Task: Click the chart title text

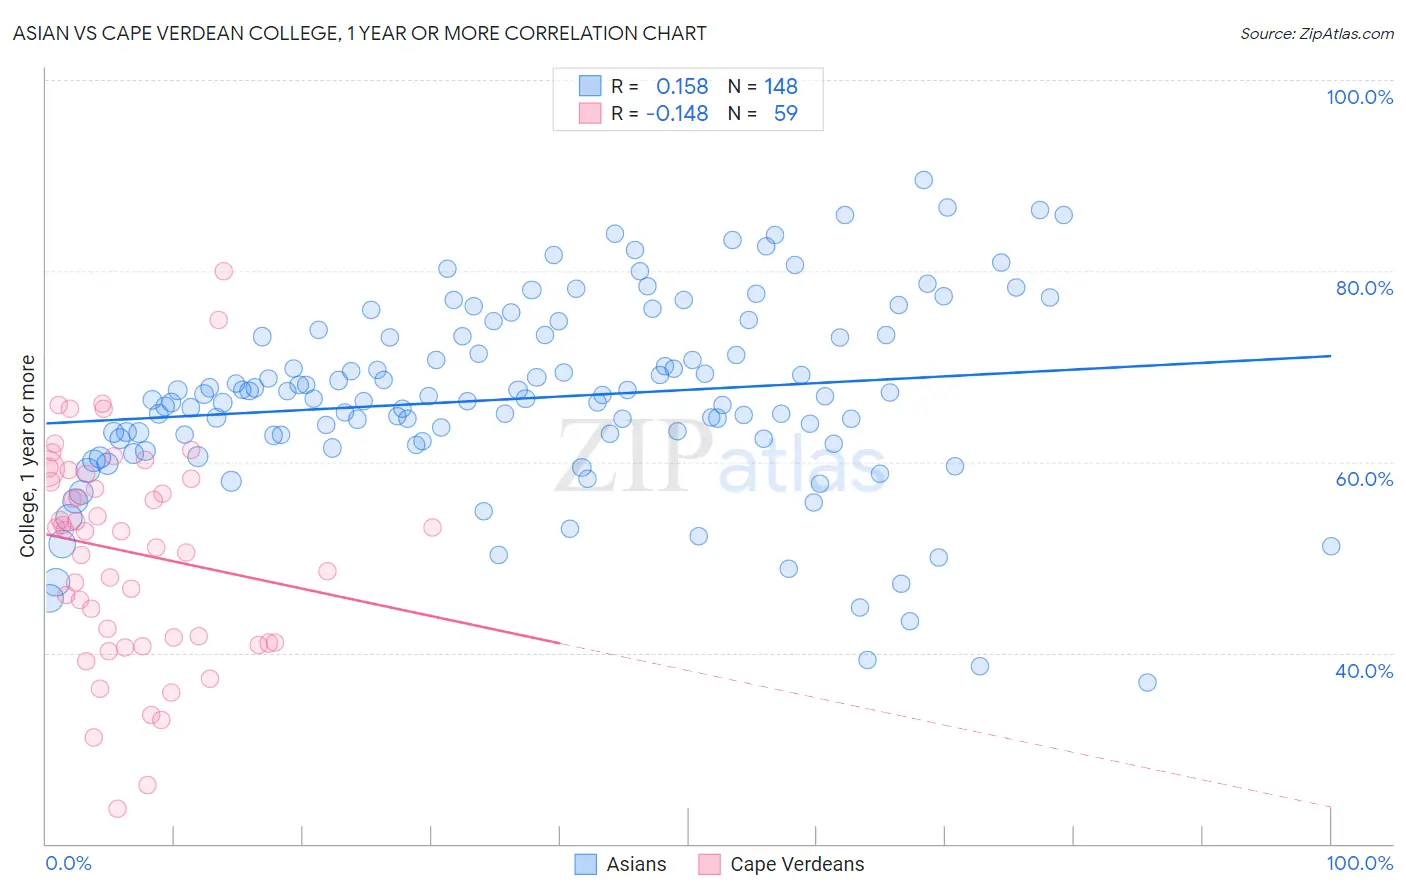Action: [x=359, y=33]
